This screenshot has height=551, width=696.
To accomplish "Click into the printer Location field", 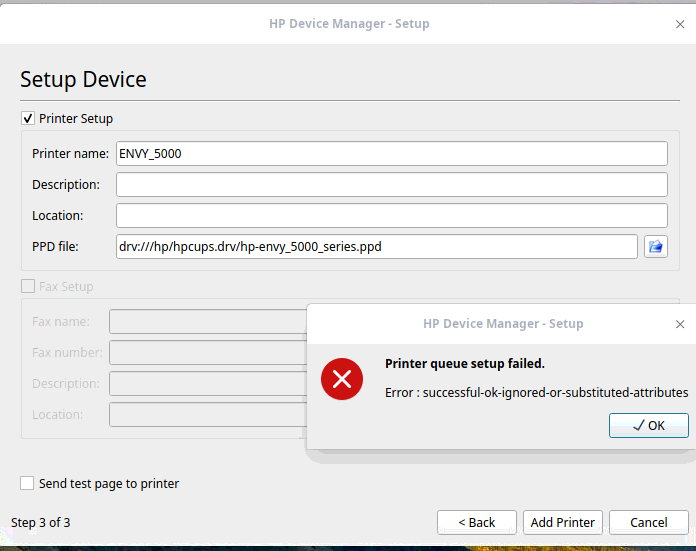I will click(391, 216).
